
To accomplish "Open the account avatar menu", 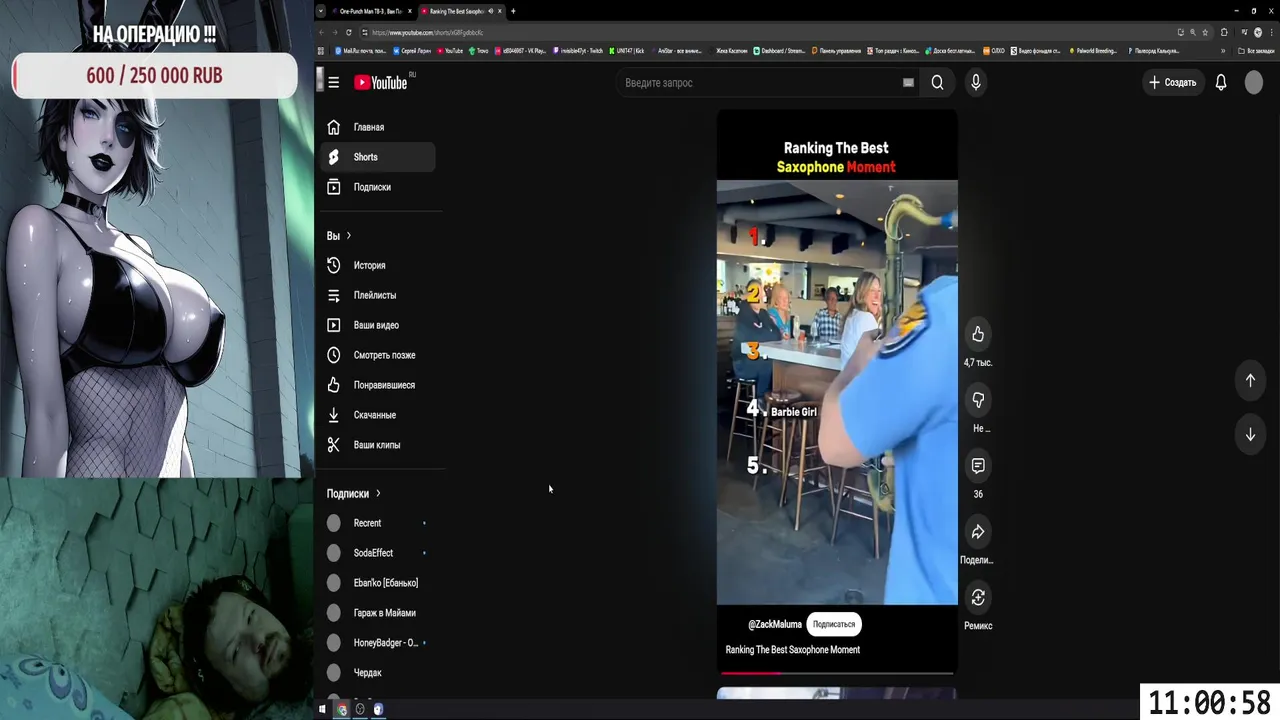I will [1254, 83].
